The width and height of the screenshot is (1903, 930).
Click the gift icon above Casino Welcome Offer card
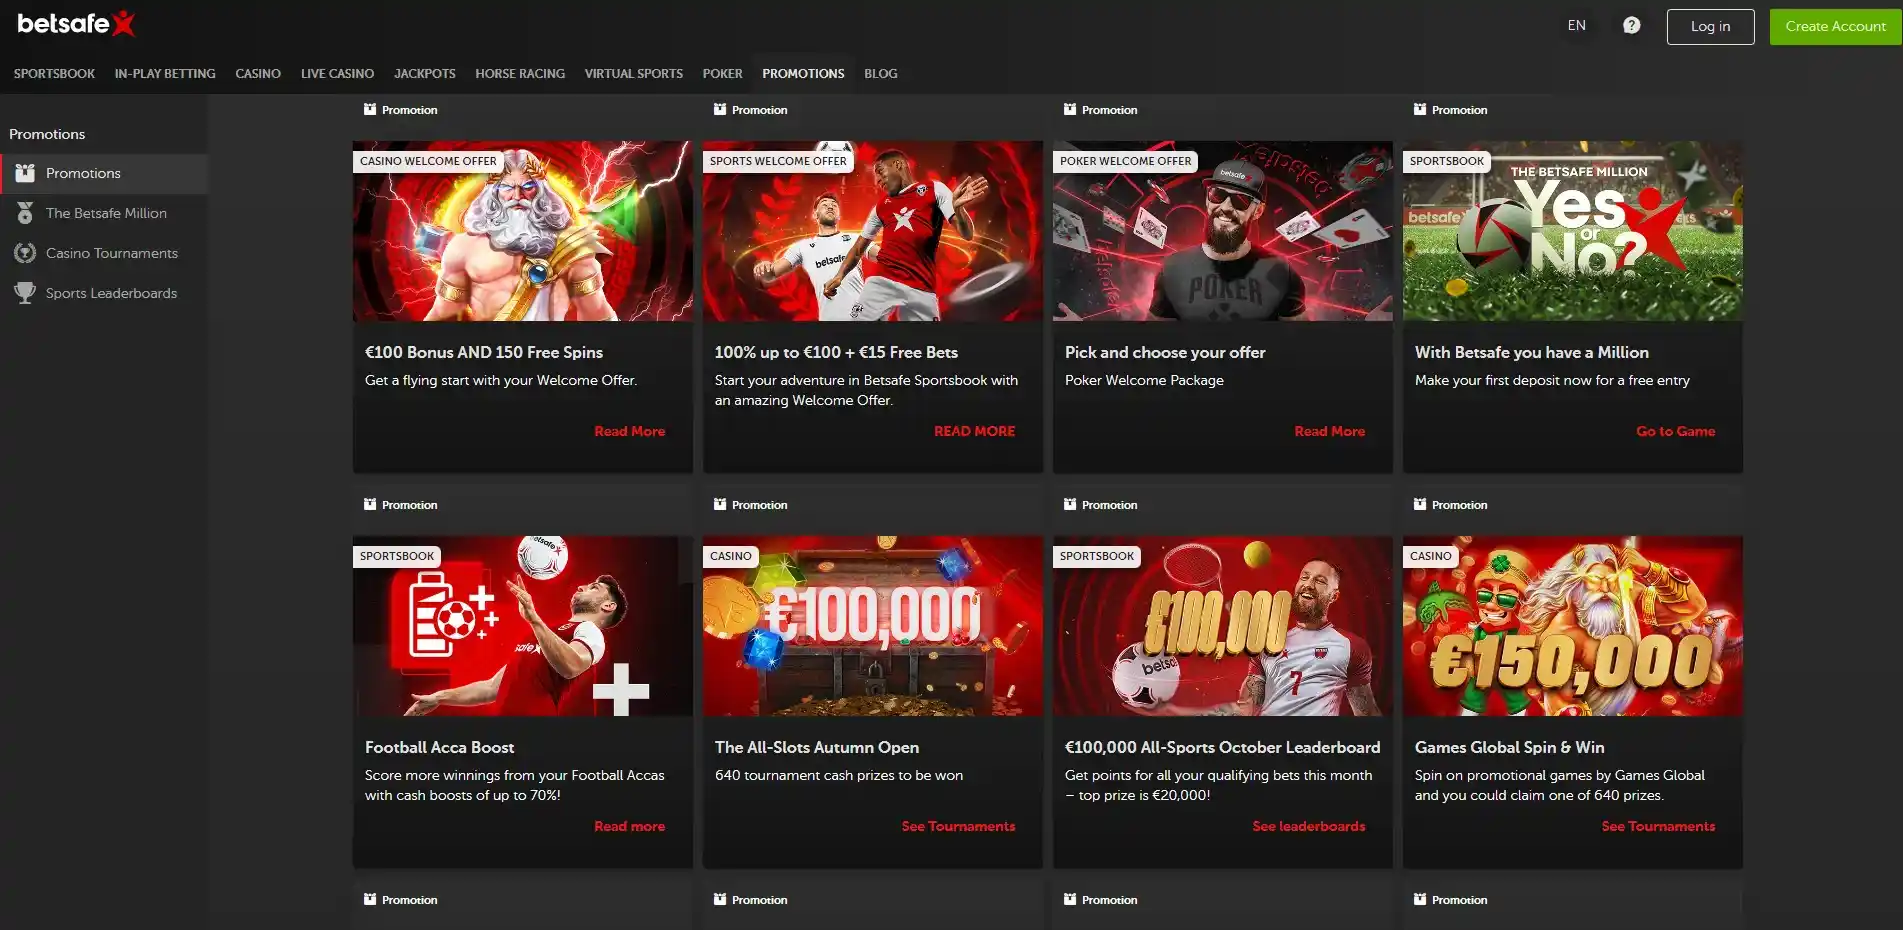click(370, 109)
